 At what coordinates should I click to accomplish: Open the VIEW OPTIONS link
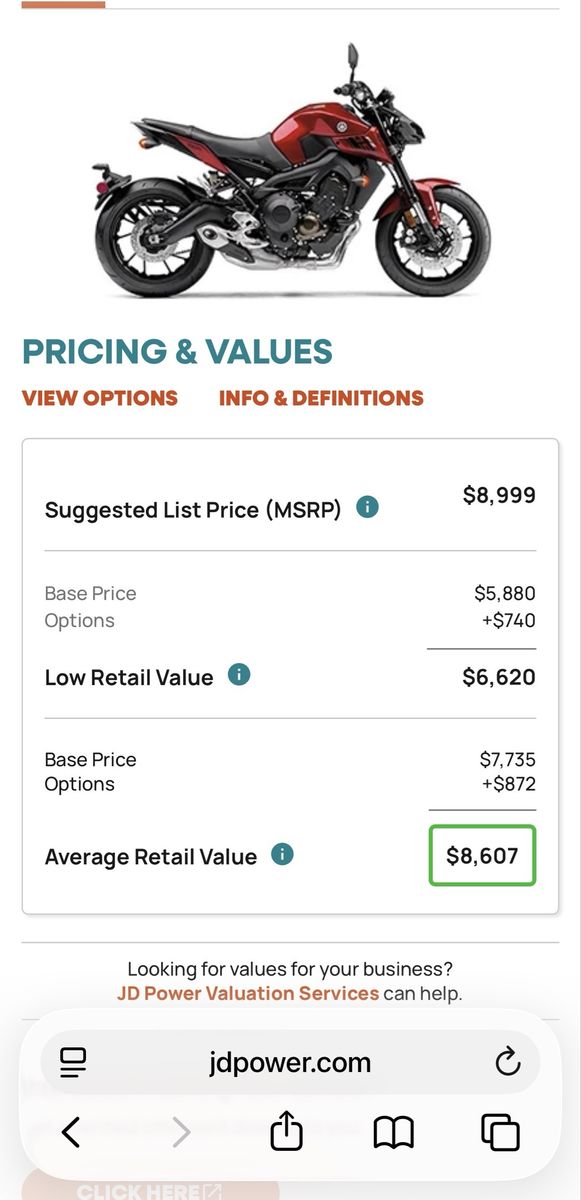100,398
